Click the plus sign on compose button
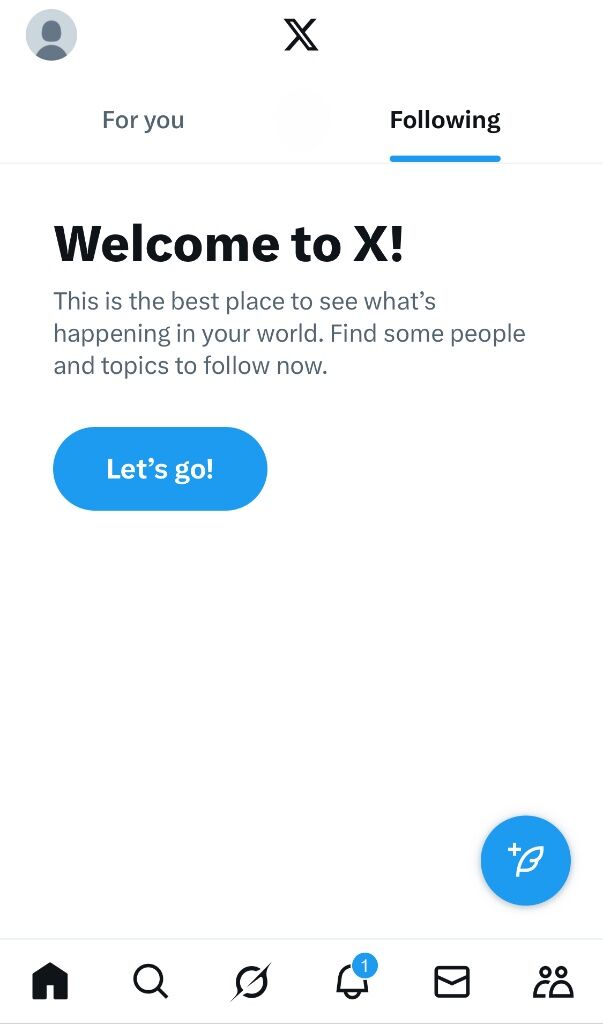 pos(514,850)
